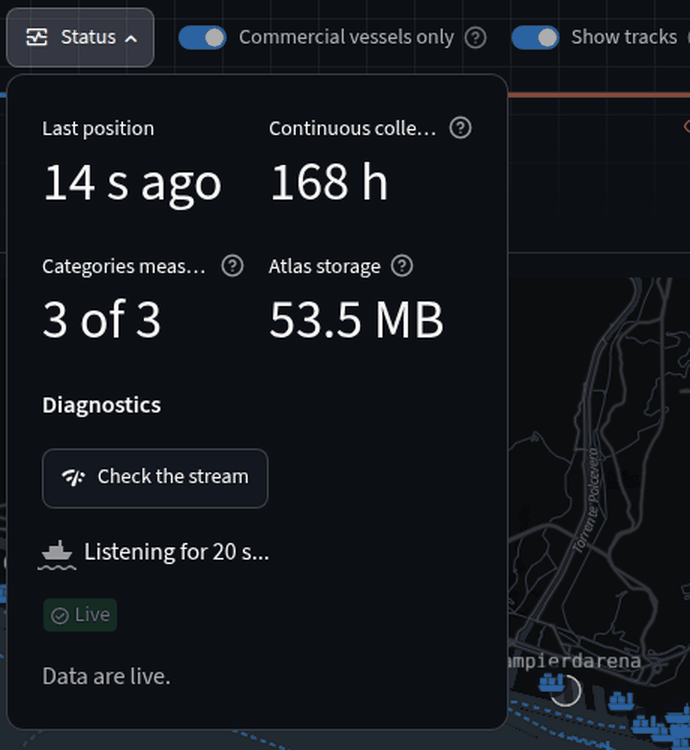
Task: Click the ship icon beside Listening text
Action: click(x=57, y=554)
